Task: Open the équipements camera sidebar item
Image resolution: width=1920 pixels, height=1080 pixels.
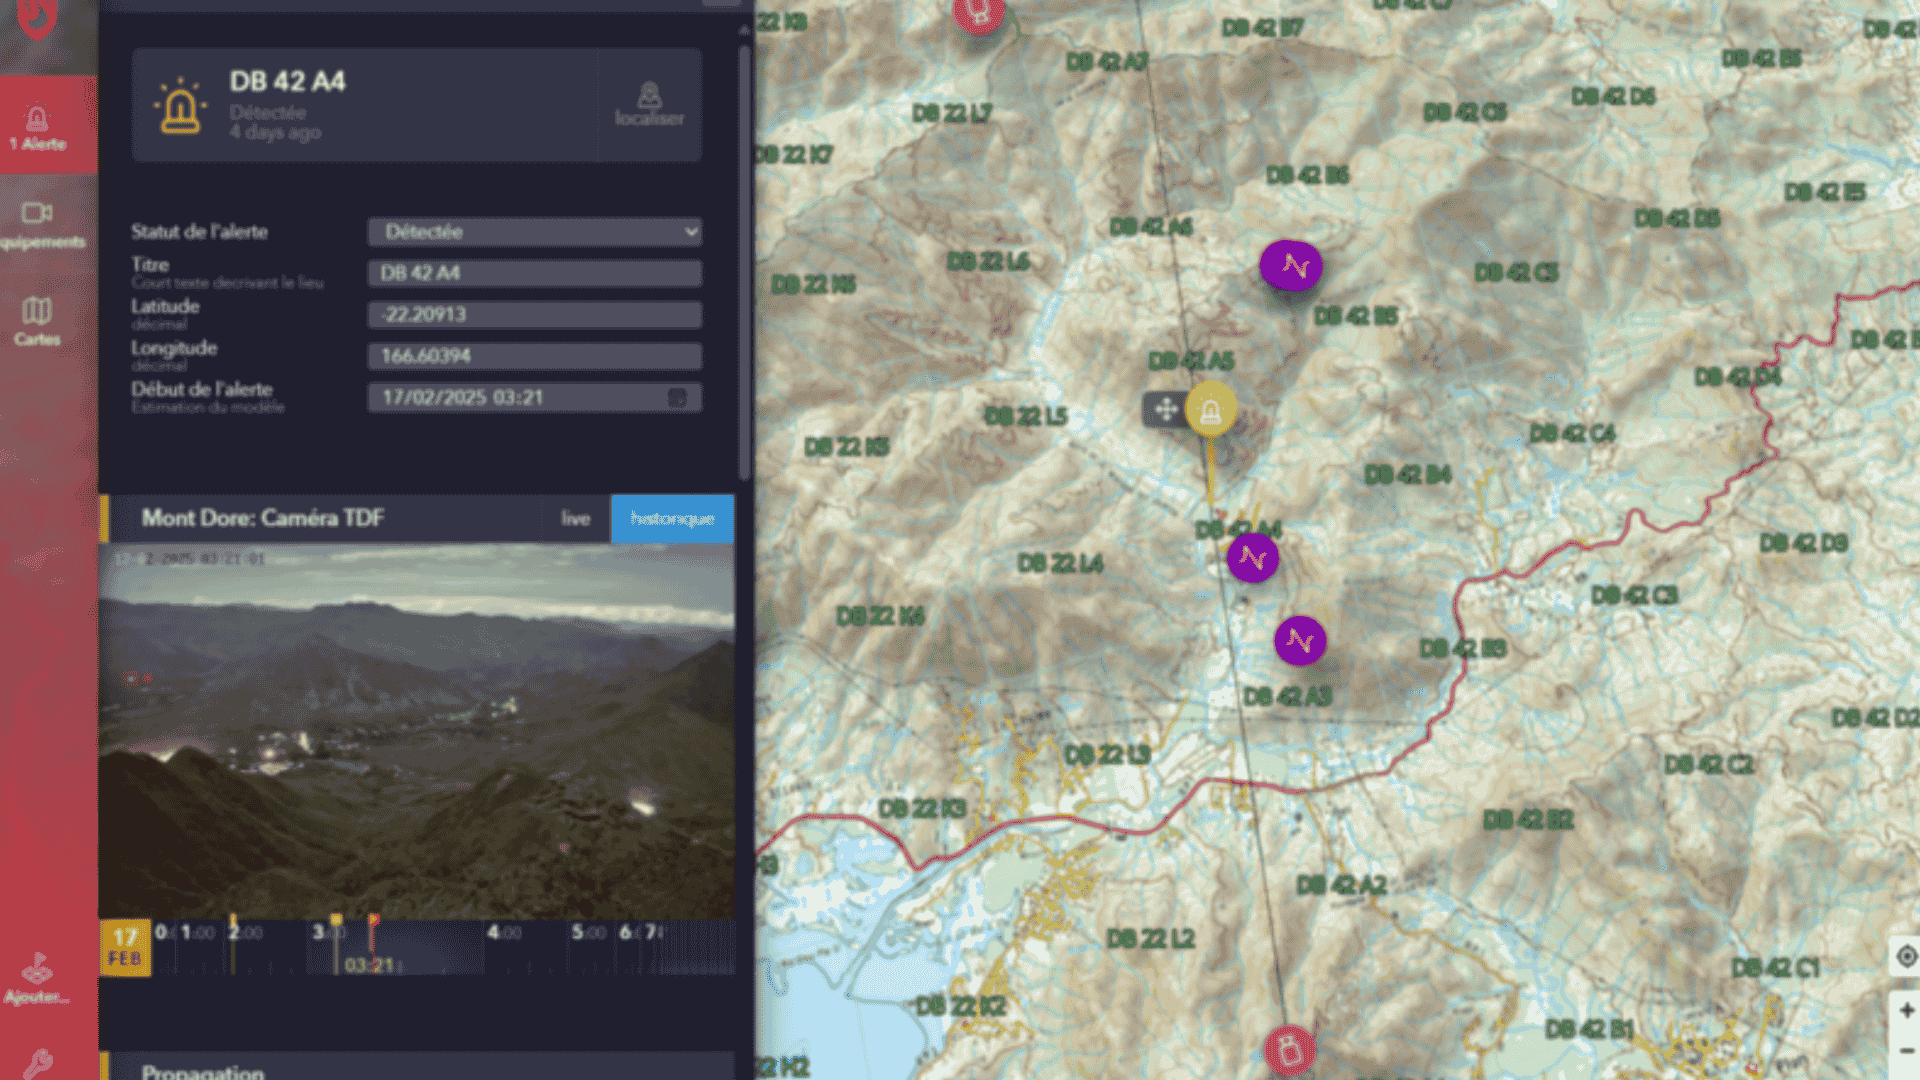Action: tap(40, 224)
